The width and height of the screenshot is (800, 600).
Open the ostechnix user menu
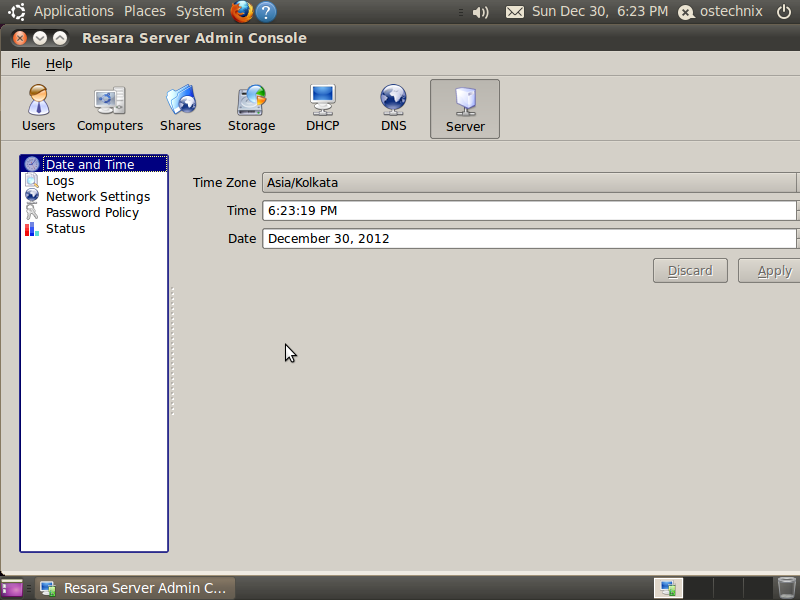[x=720, y=12]
